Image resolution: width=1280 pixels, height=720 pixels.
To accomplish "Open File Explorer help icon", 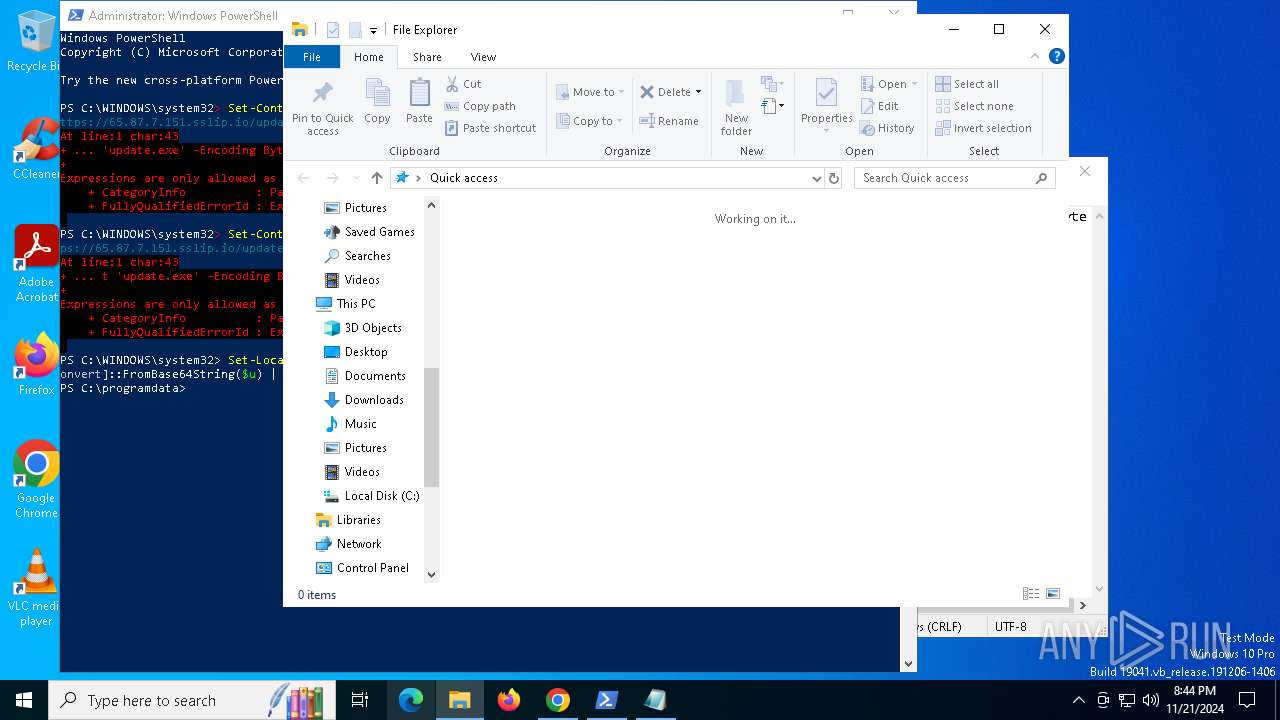I will (1056, 56).
